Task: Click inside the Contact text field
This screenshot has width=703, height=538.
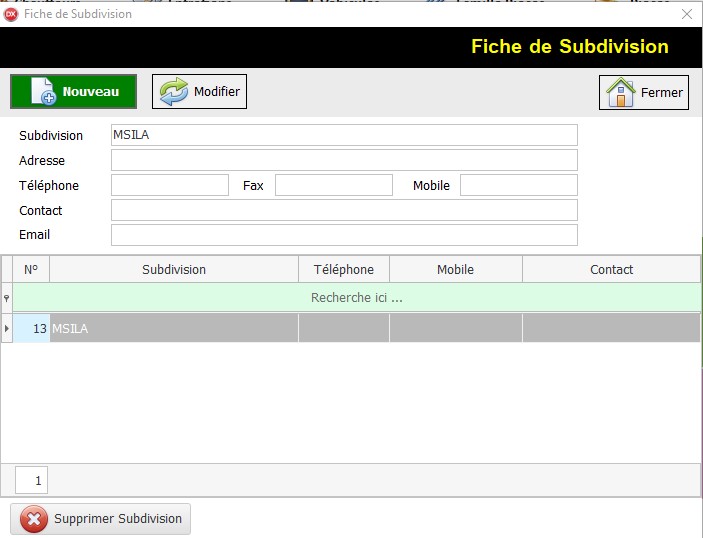Action: tap(344, 210)
